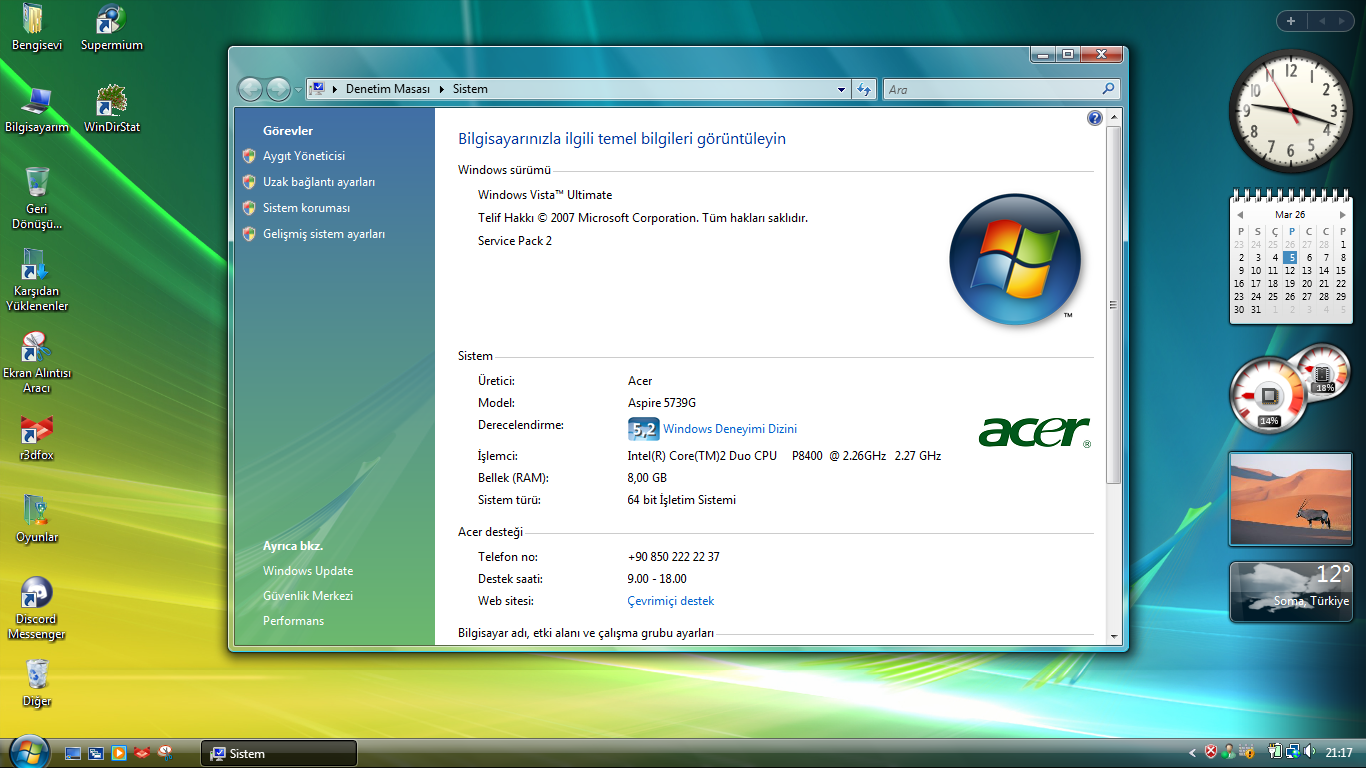Open Çevrimiçi destek web link

[x=670, y=601]
